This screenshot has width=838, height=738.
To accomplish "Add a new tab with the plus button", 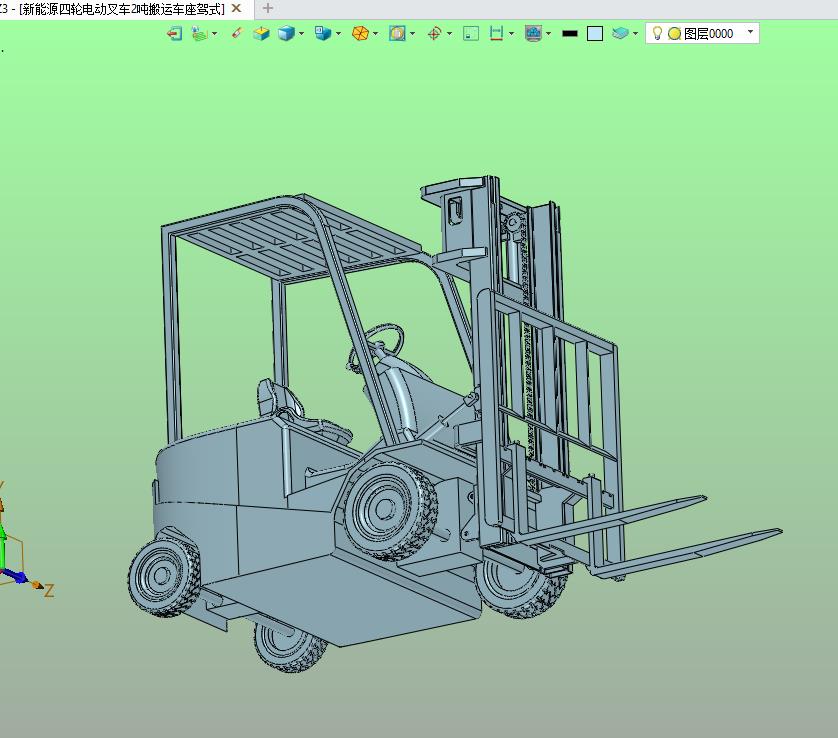I will tap(268, 9).
